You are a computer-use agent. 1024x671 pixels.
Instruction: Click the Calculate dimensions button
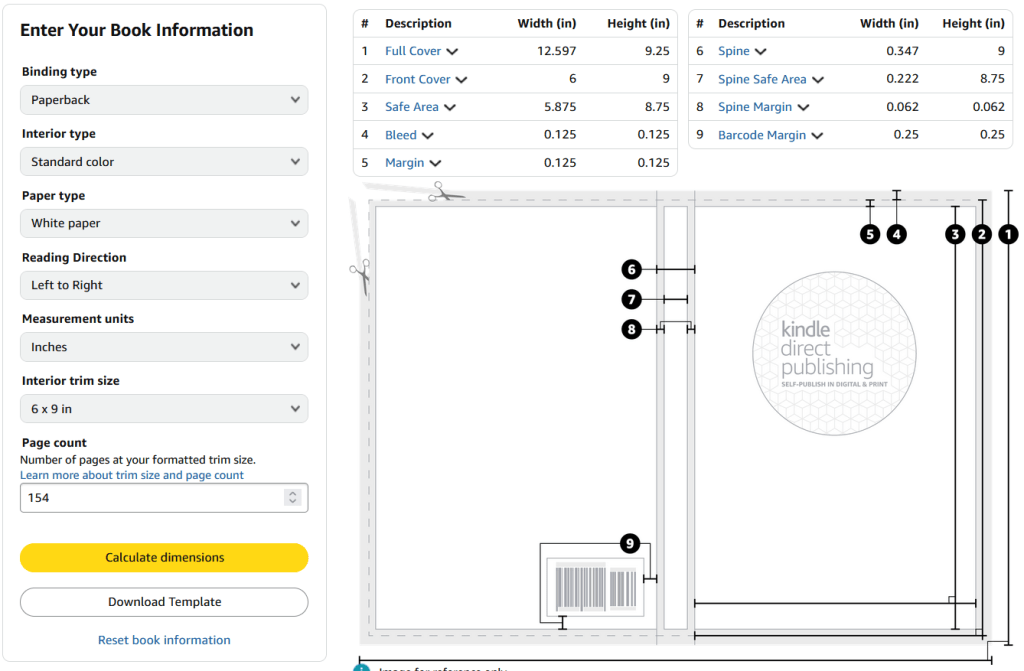tap(164, 558)
